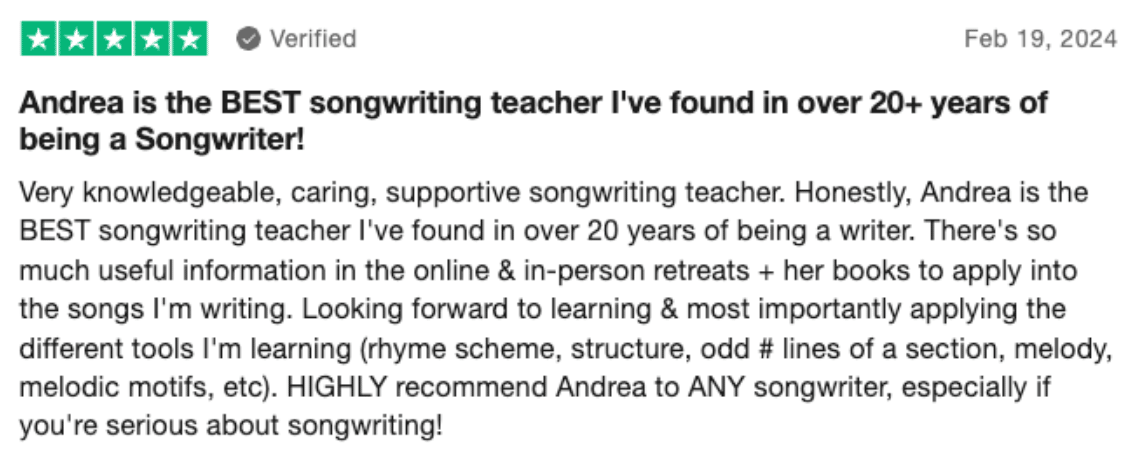Click the Verified checkmark badge icon

tap(248, 39)
